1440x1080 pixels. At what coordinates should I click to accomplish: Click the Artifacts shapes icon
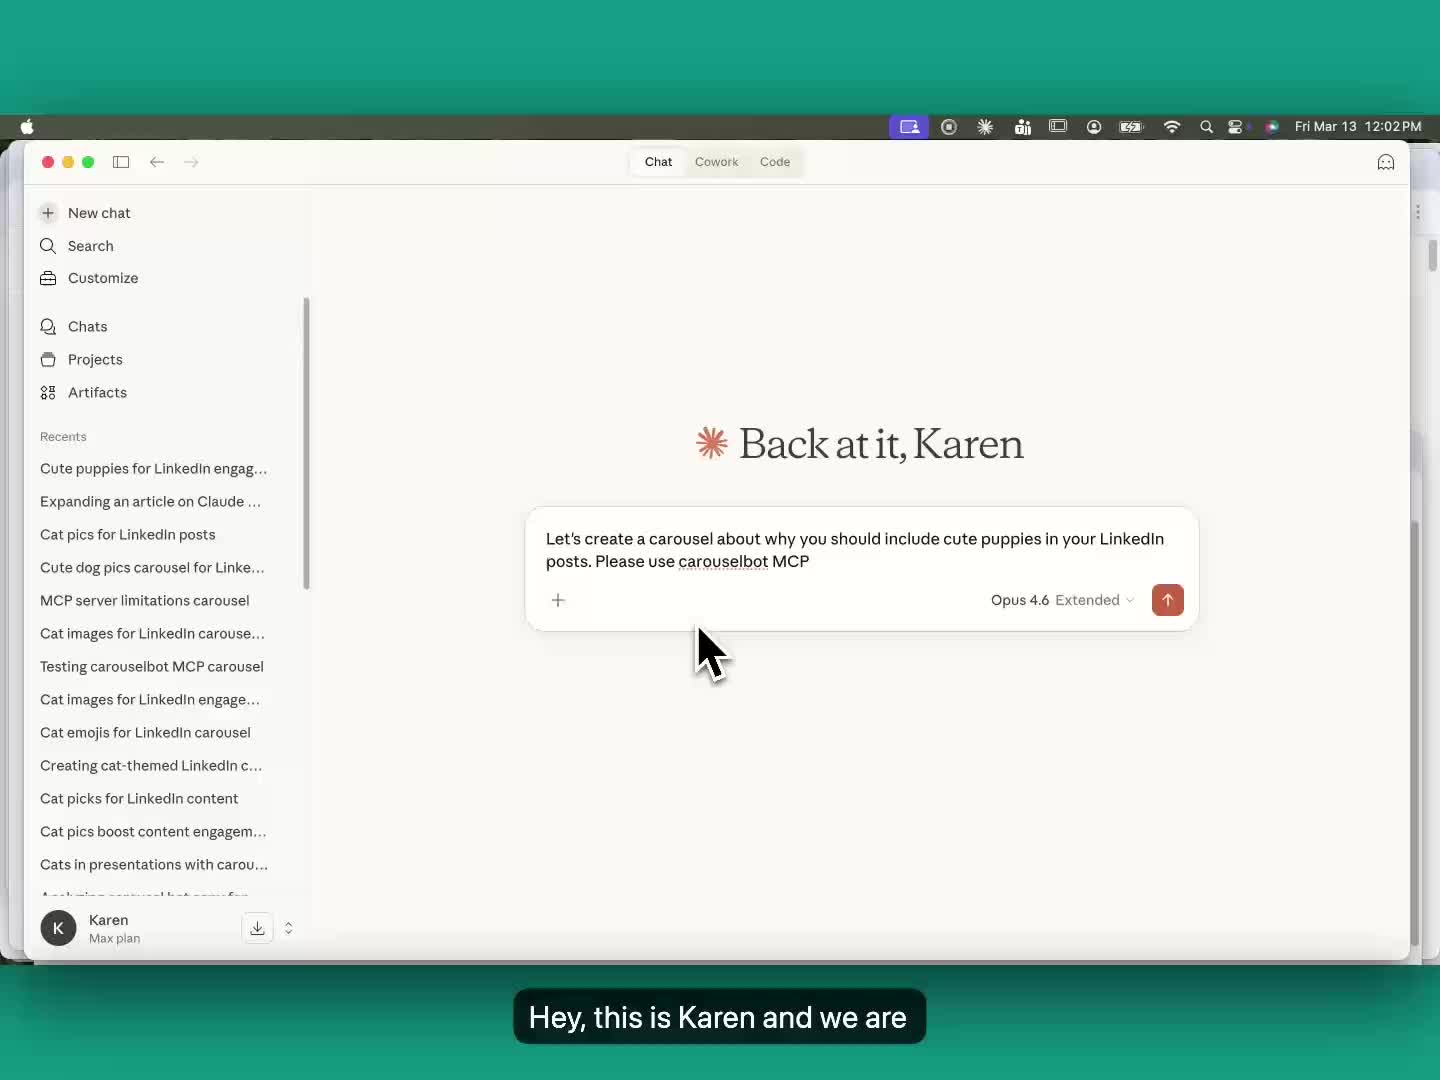(x=48, y=393)
